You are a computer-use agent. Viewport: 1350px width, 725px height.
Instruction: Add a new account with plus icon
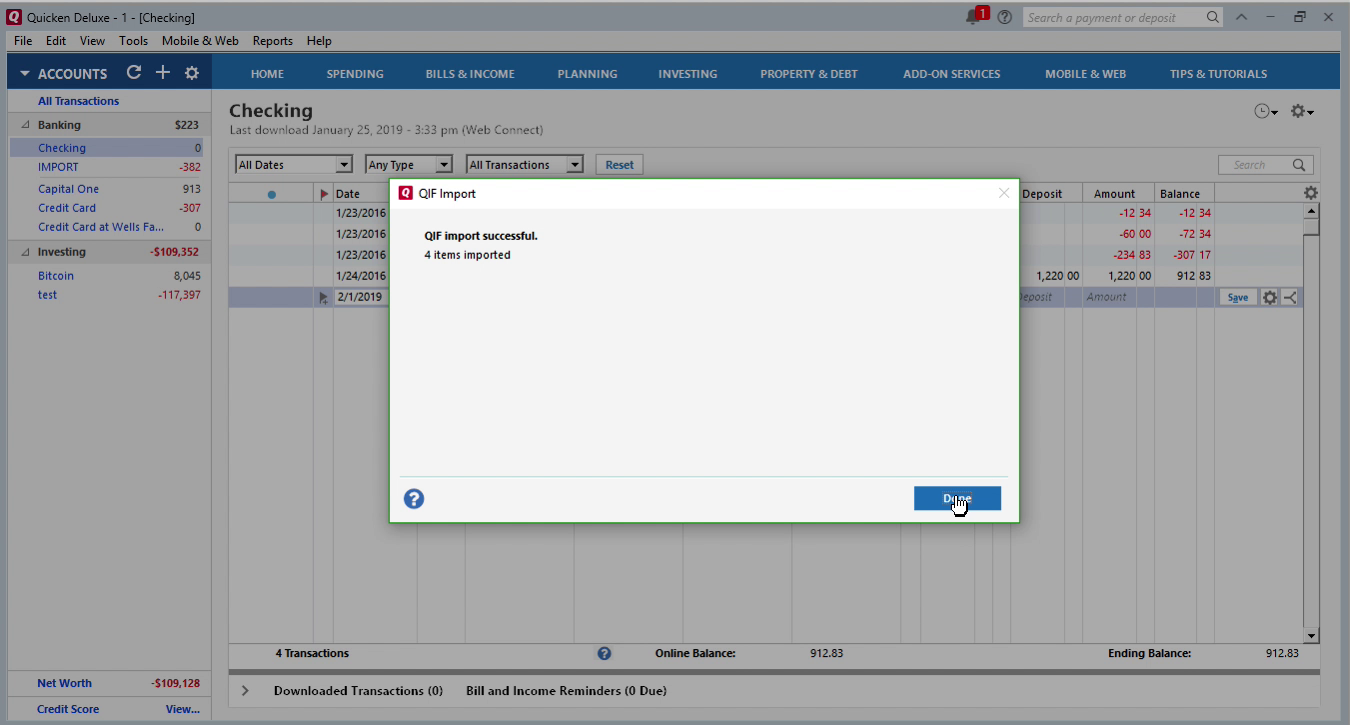(163, 73)
